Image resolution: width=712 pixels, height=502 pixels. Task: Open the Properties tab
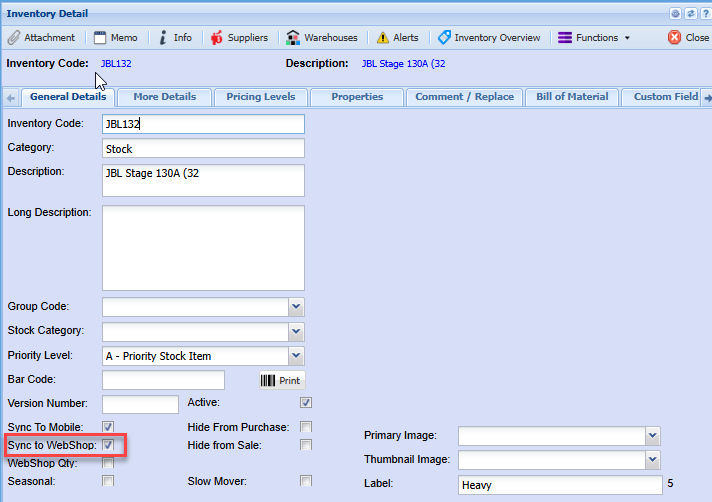357,97
